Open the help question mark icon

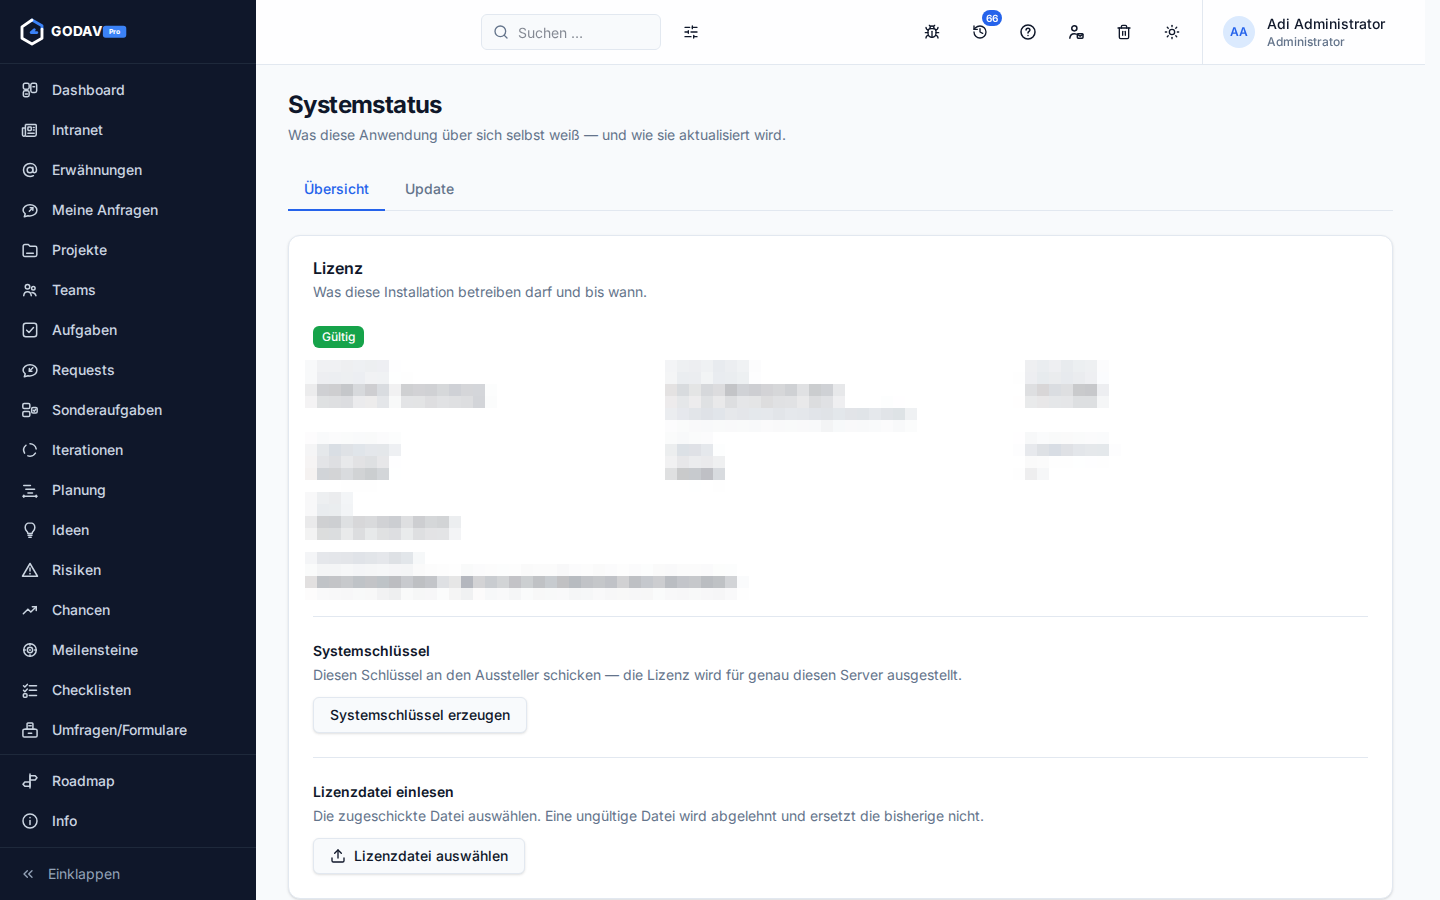click(x=1028, y=32)
